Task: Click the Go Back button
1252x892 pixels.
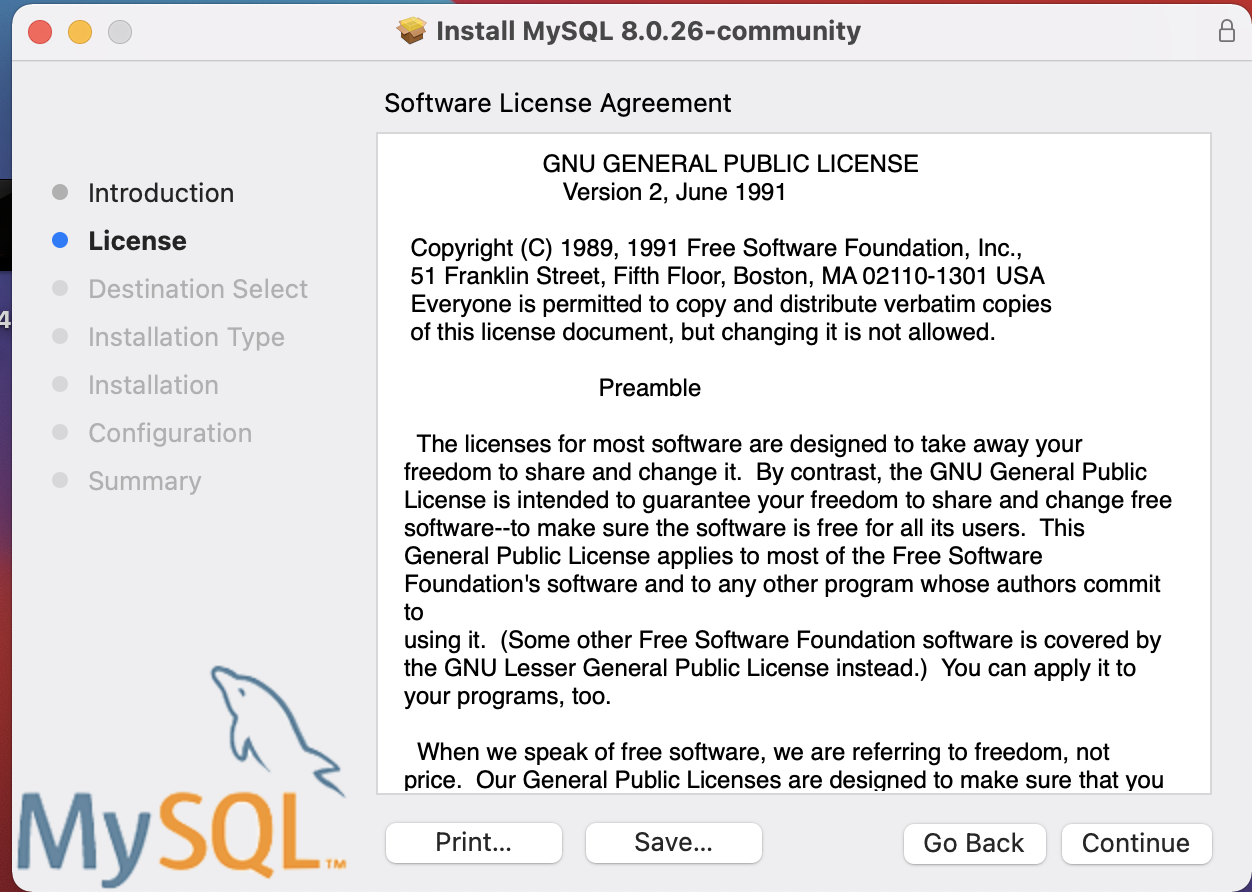Action: tap(974, 843)
